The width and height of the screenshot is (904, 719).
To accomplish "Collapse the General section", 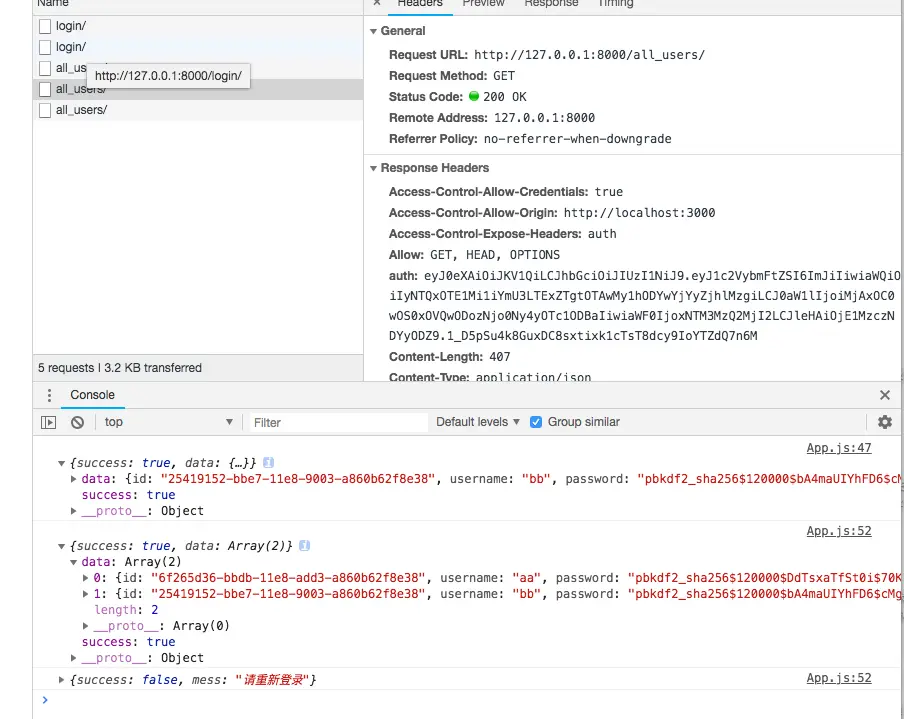I will coord(373,31).
